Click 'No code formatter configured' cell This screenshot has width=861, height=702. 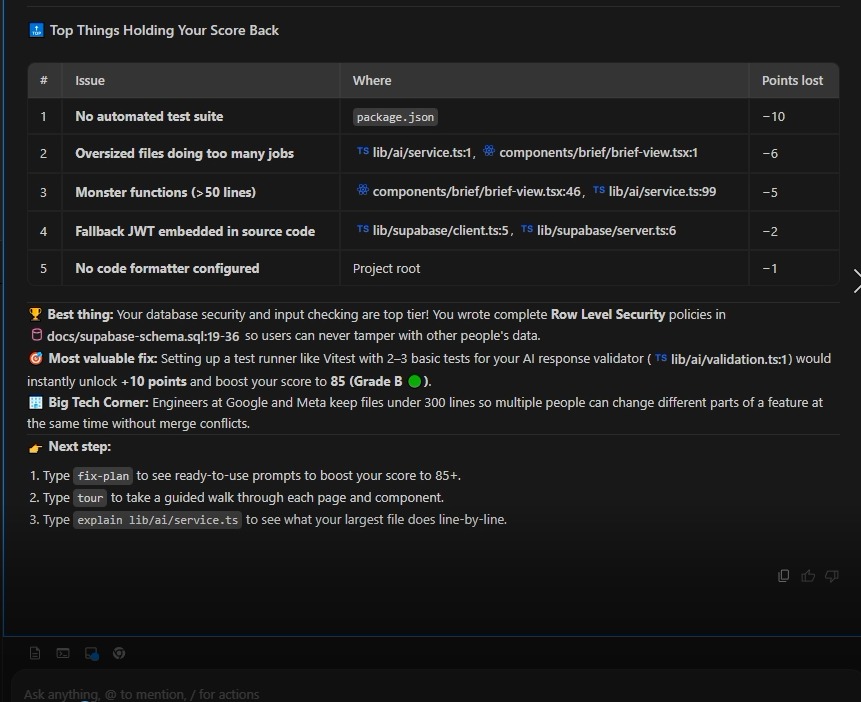pos(167,269)
